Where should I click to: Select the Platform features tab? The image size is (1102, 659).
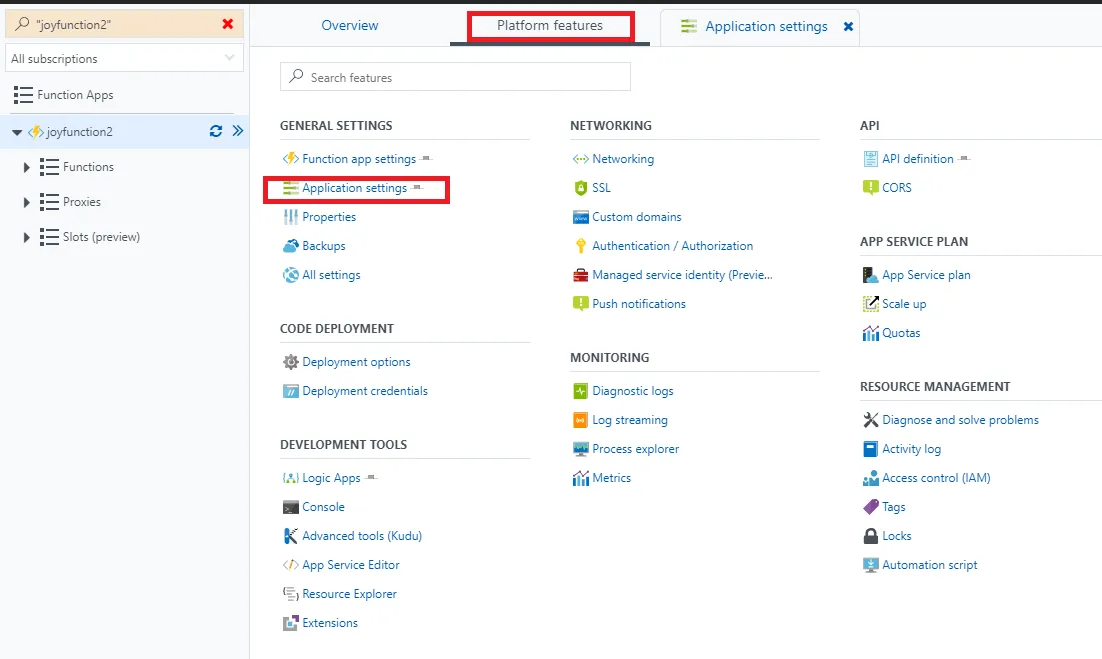[550, 26]
